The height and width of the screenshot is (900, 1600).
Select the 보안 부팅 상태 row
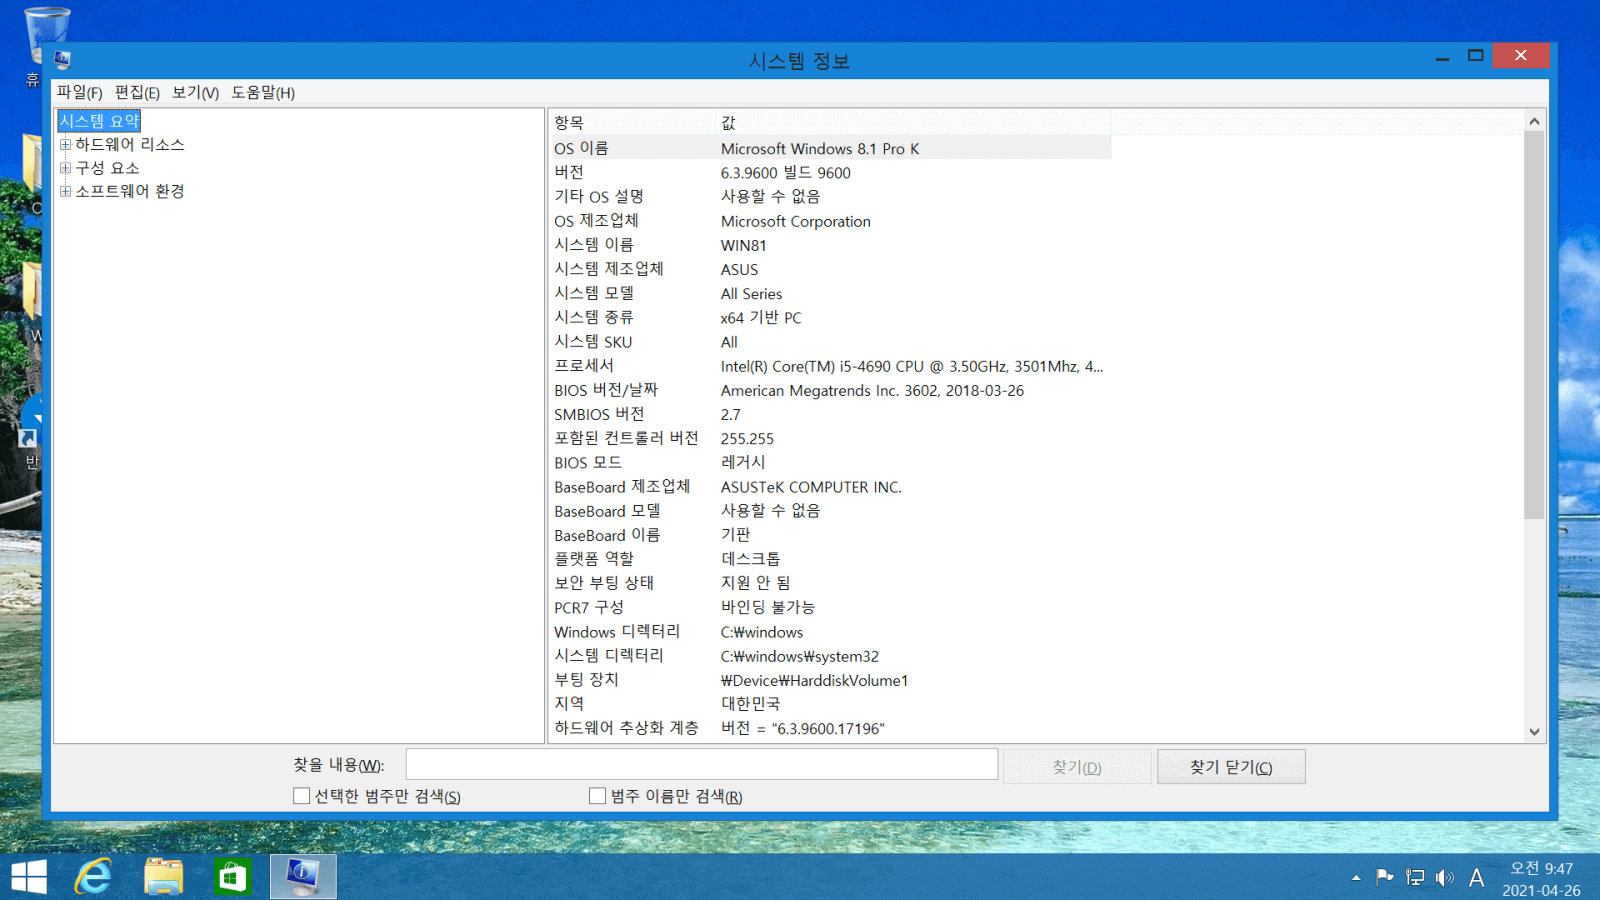click(x=830, y=583)
